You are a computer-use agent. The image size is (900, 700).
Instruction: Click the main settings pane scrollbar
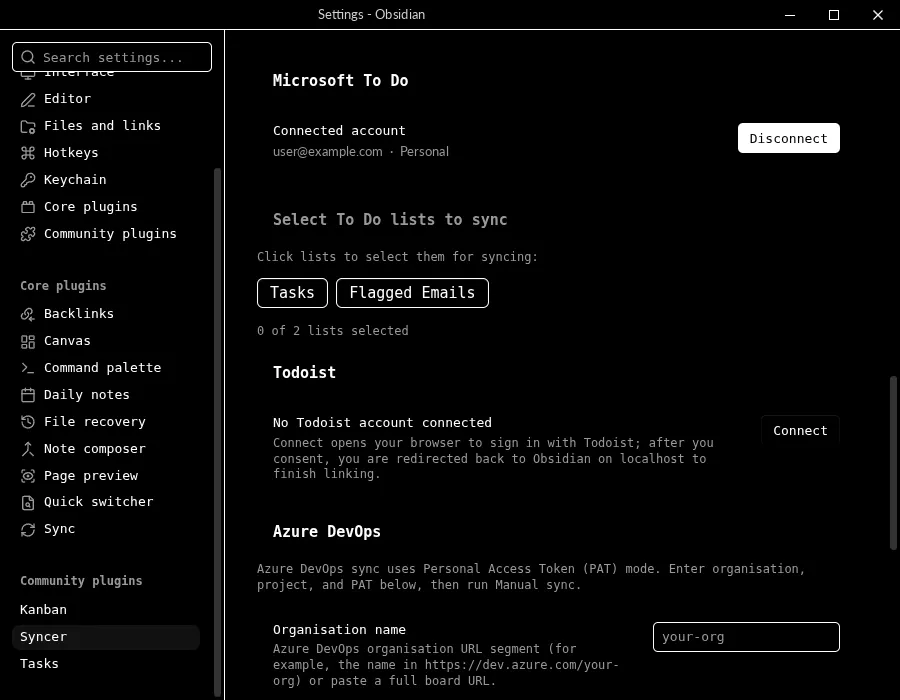click(893, 462)
